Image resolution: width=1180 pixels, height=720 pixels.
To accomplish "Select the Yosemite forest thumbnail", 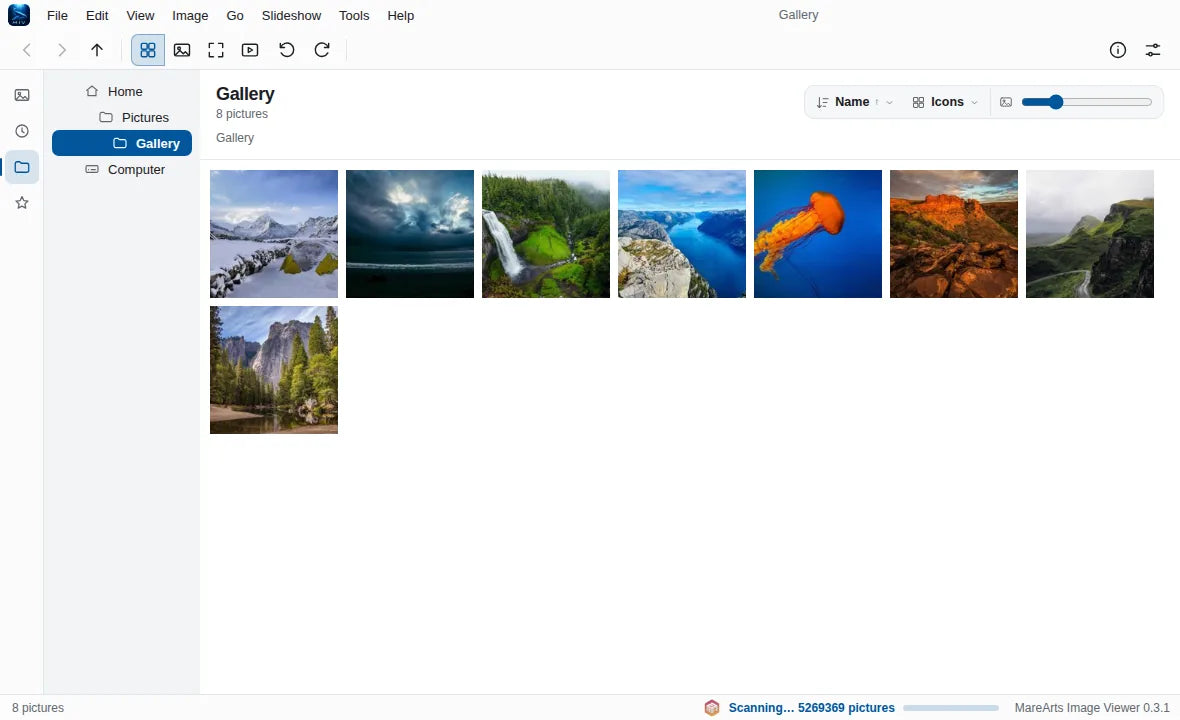I will pyautogui.click(x=274, y=370).
